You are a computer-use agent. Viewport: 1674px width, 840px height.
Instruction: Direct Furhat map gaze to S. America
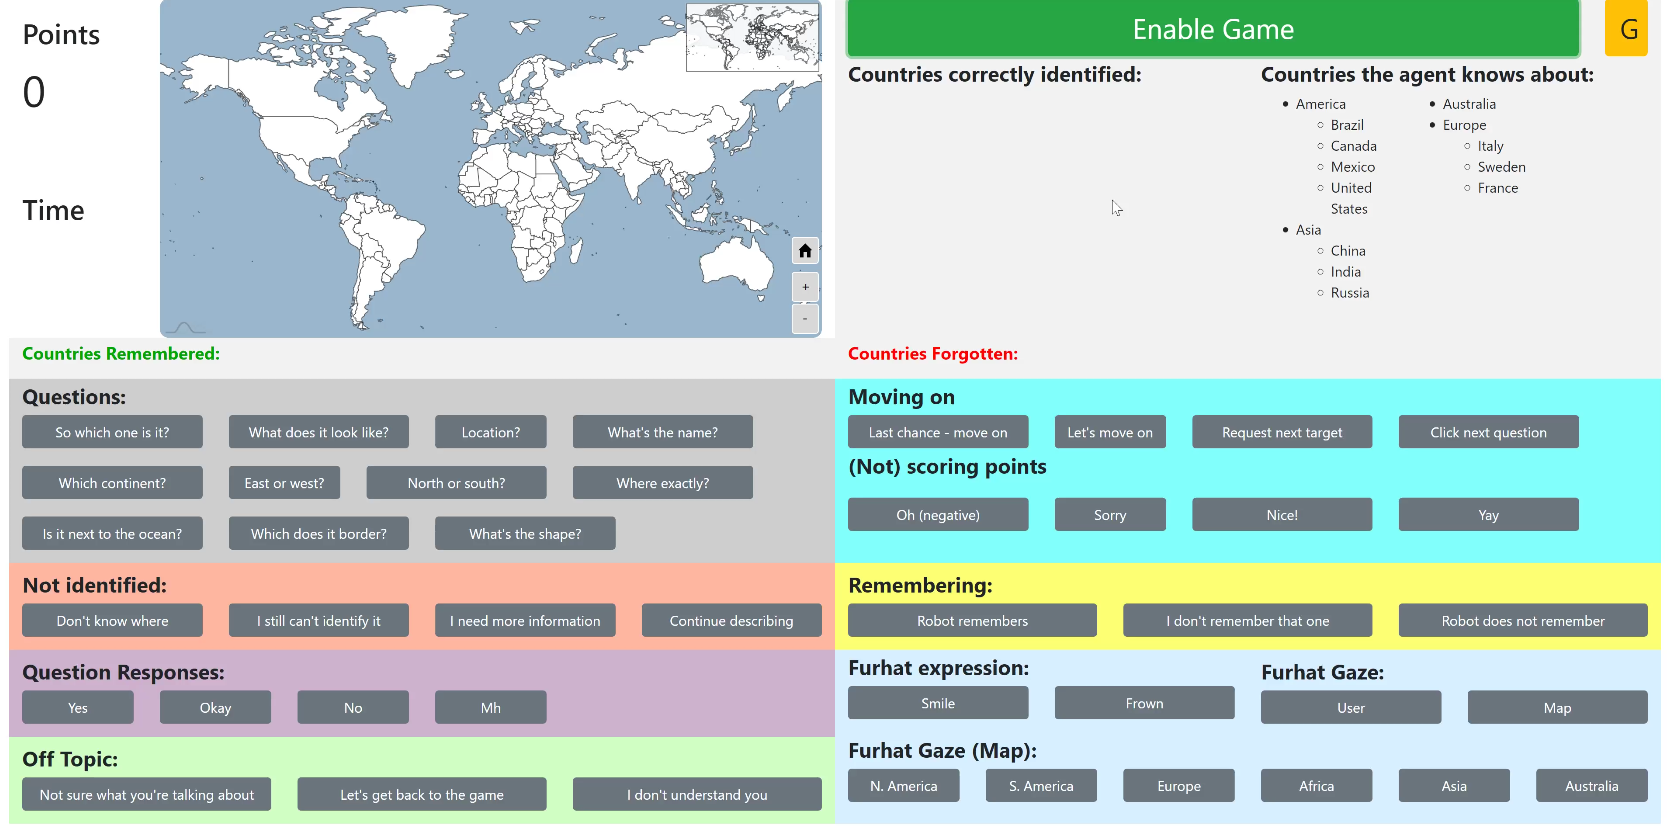click(1041, 786)
